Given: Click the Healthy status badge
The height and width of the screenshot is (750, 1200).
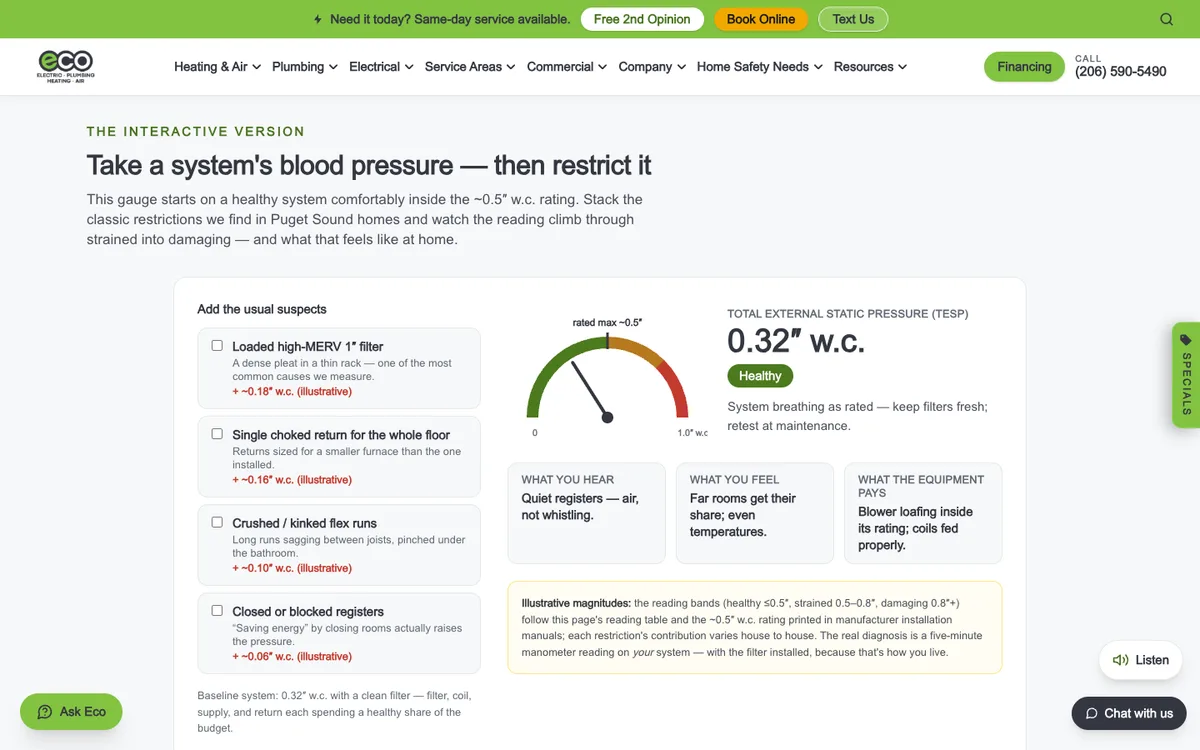Looking at the screenshot, I should click(x=760, y=376).
